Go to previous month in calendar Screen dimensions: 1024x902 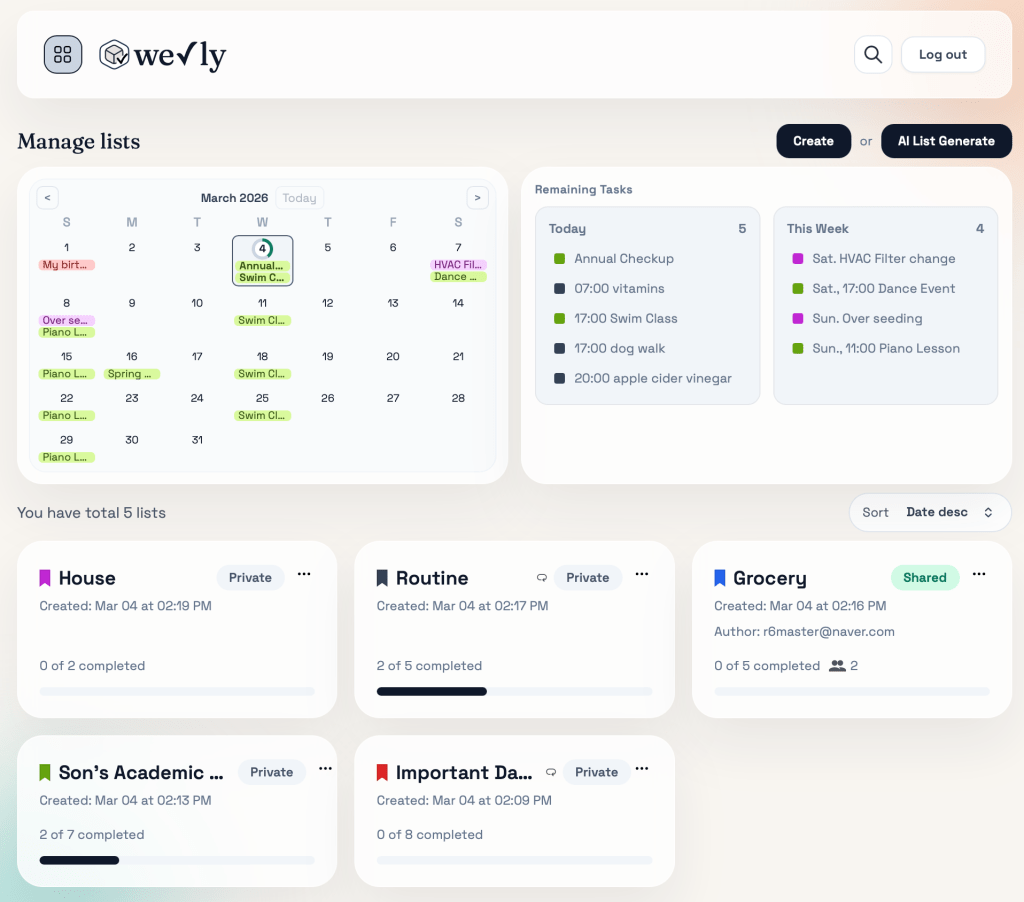coord(47,198)
